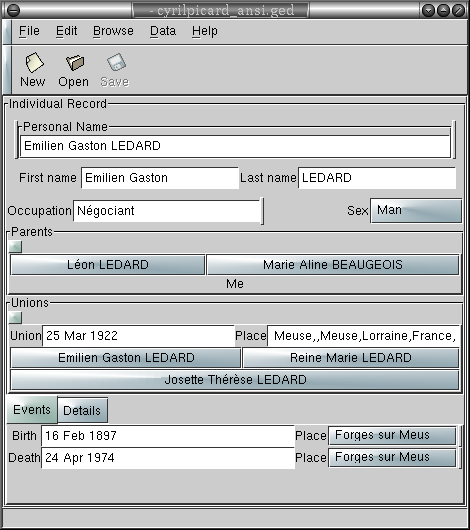Click the Open folder toolbar icon
Screen dimensions: 470x530
[x=75, y=63]
